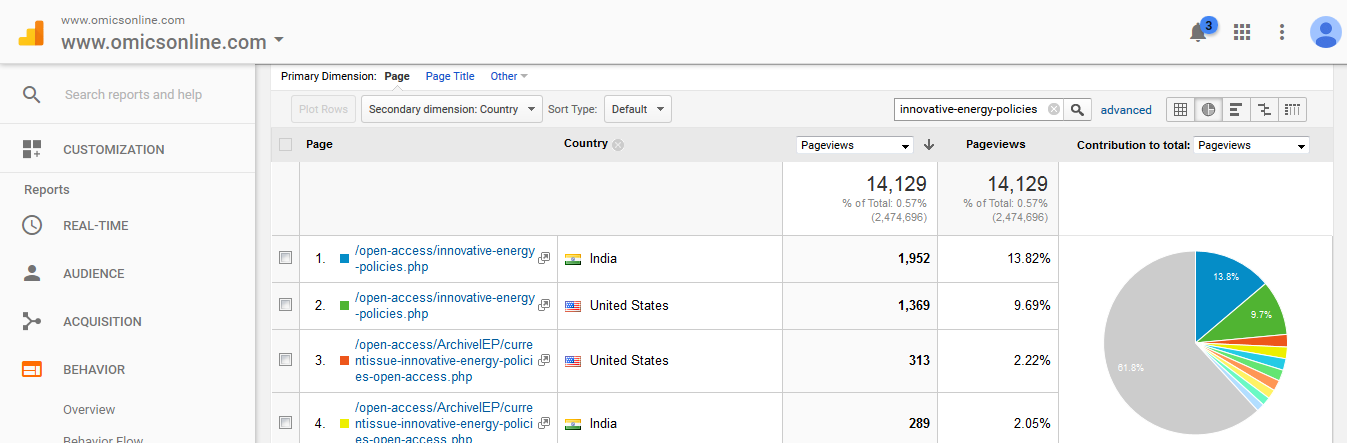Select the Page primary dimension
1347x443 pixels.
(397, 76)
